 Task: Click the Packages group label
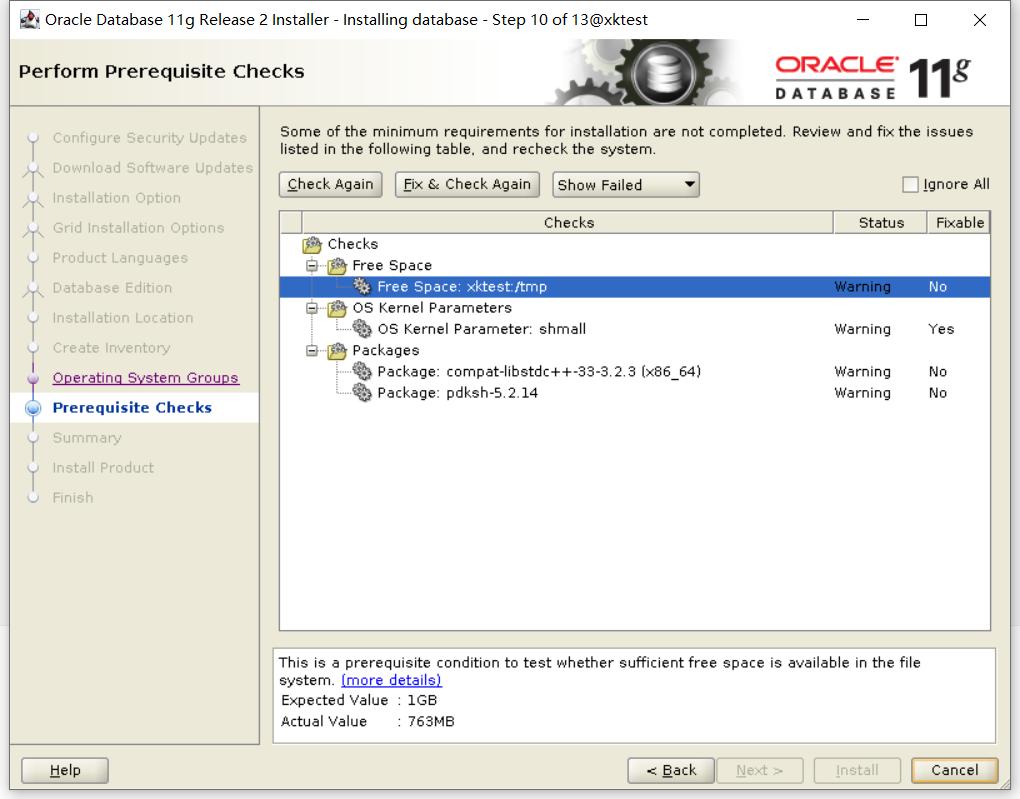click(x=386, y=351)
